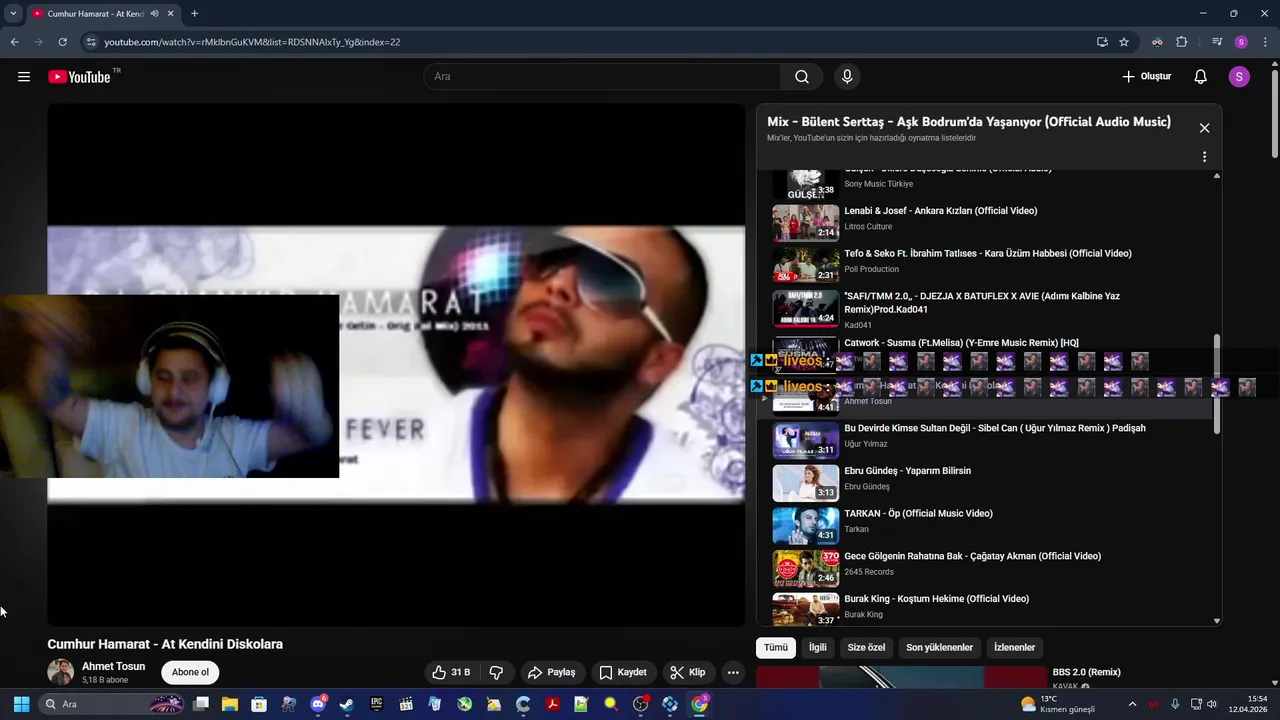Open Gece Gölgenin Rahatına Bak thumbnail
The width and height of the screenshot is (1280, 720).
(806, 568)
